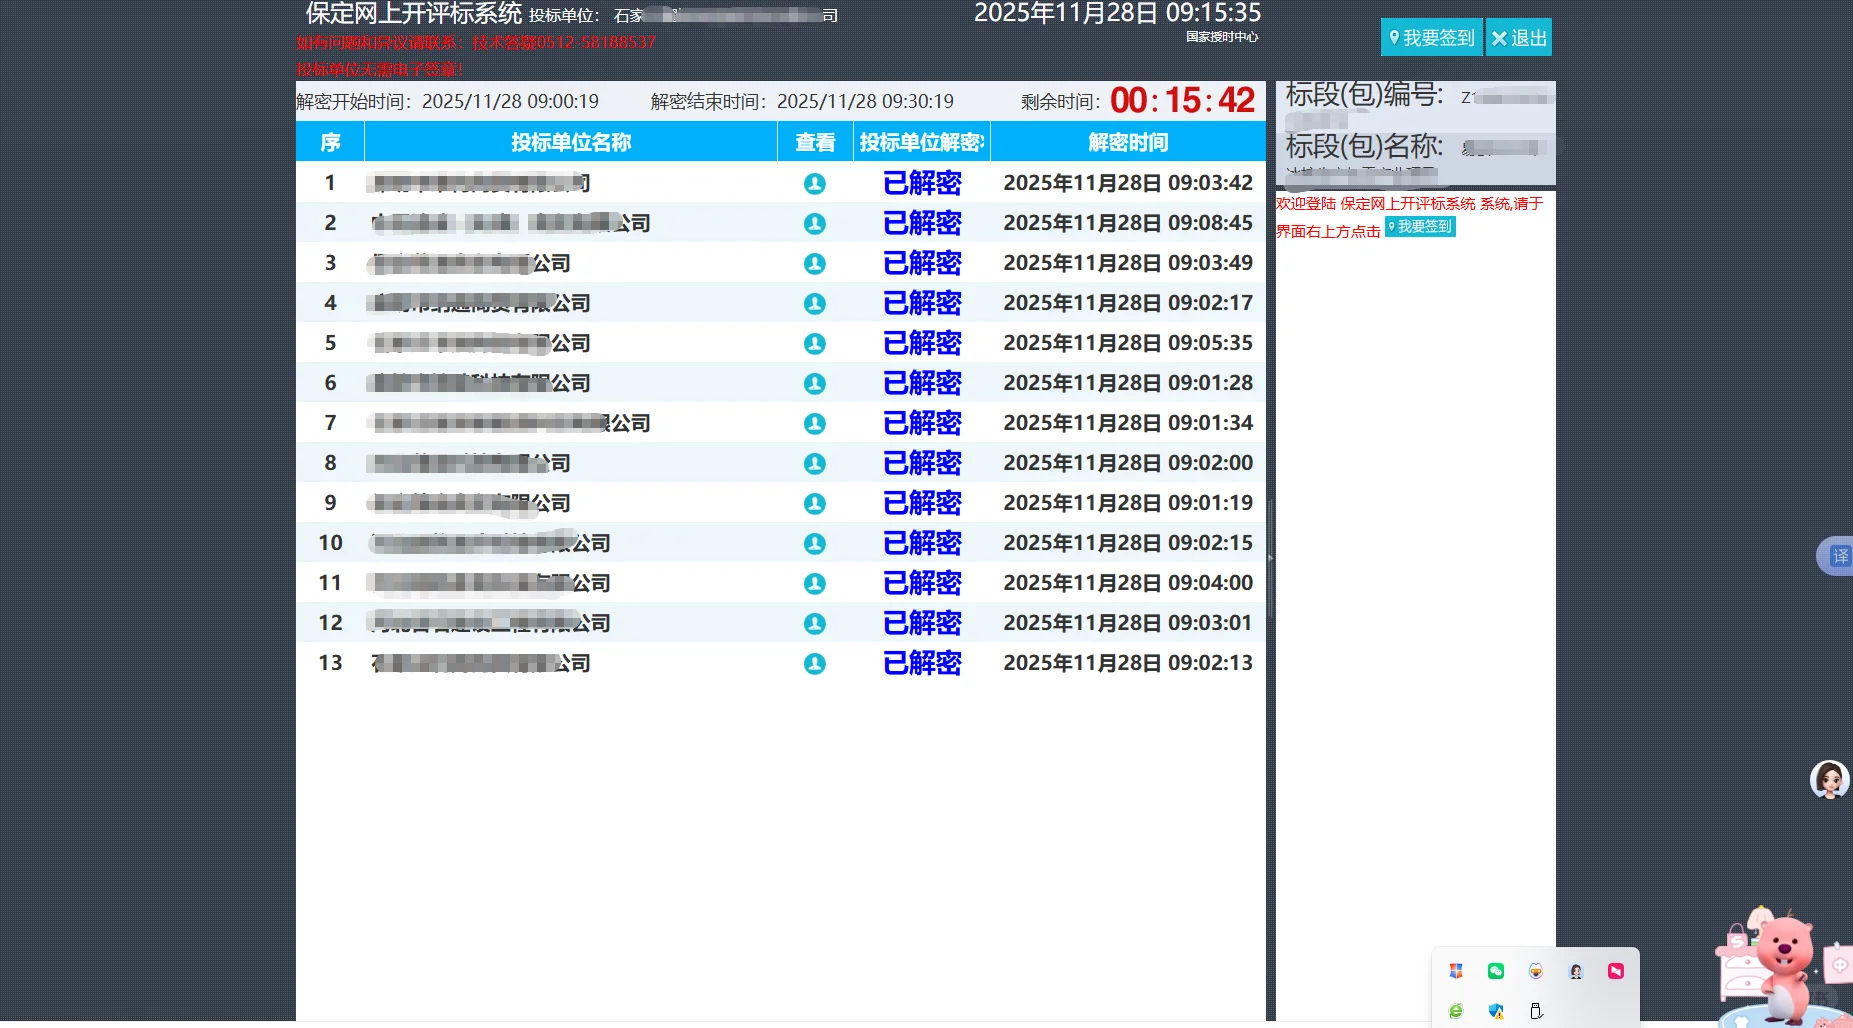Click the 投标单位解密 column header

[922, 142]
